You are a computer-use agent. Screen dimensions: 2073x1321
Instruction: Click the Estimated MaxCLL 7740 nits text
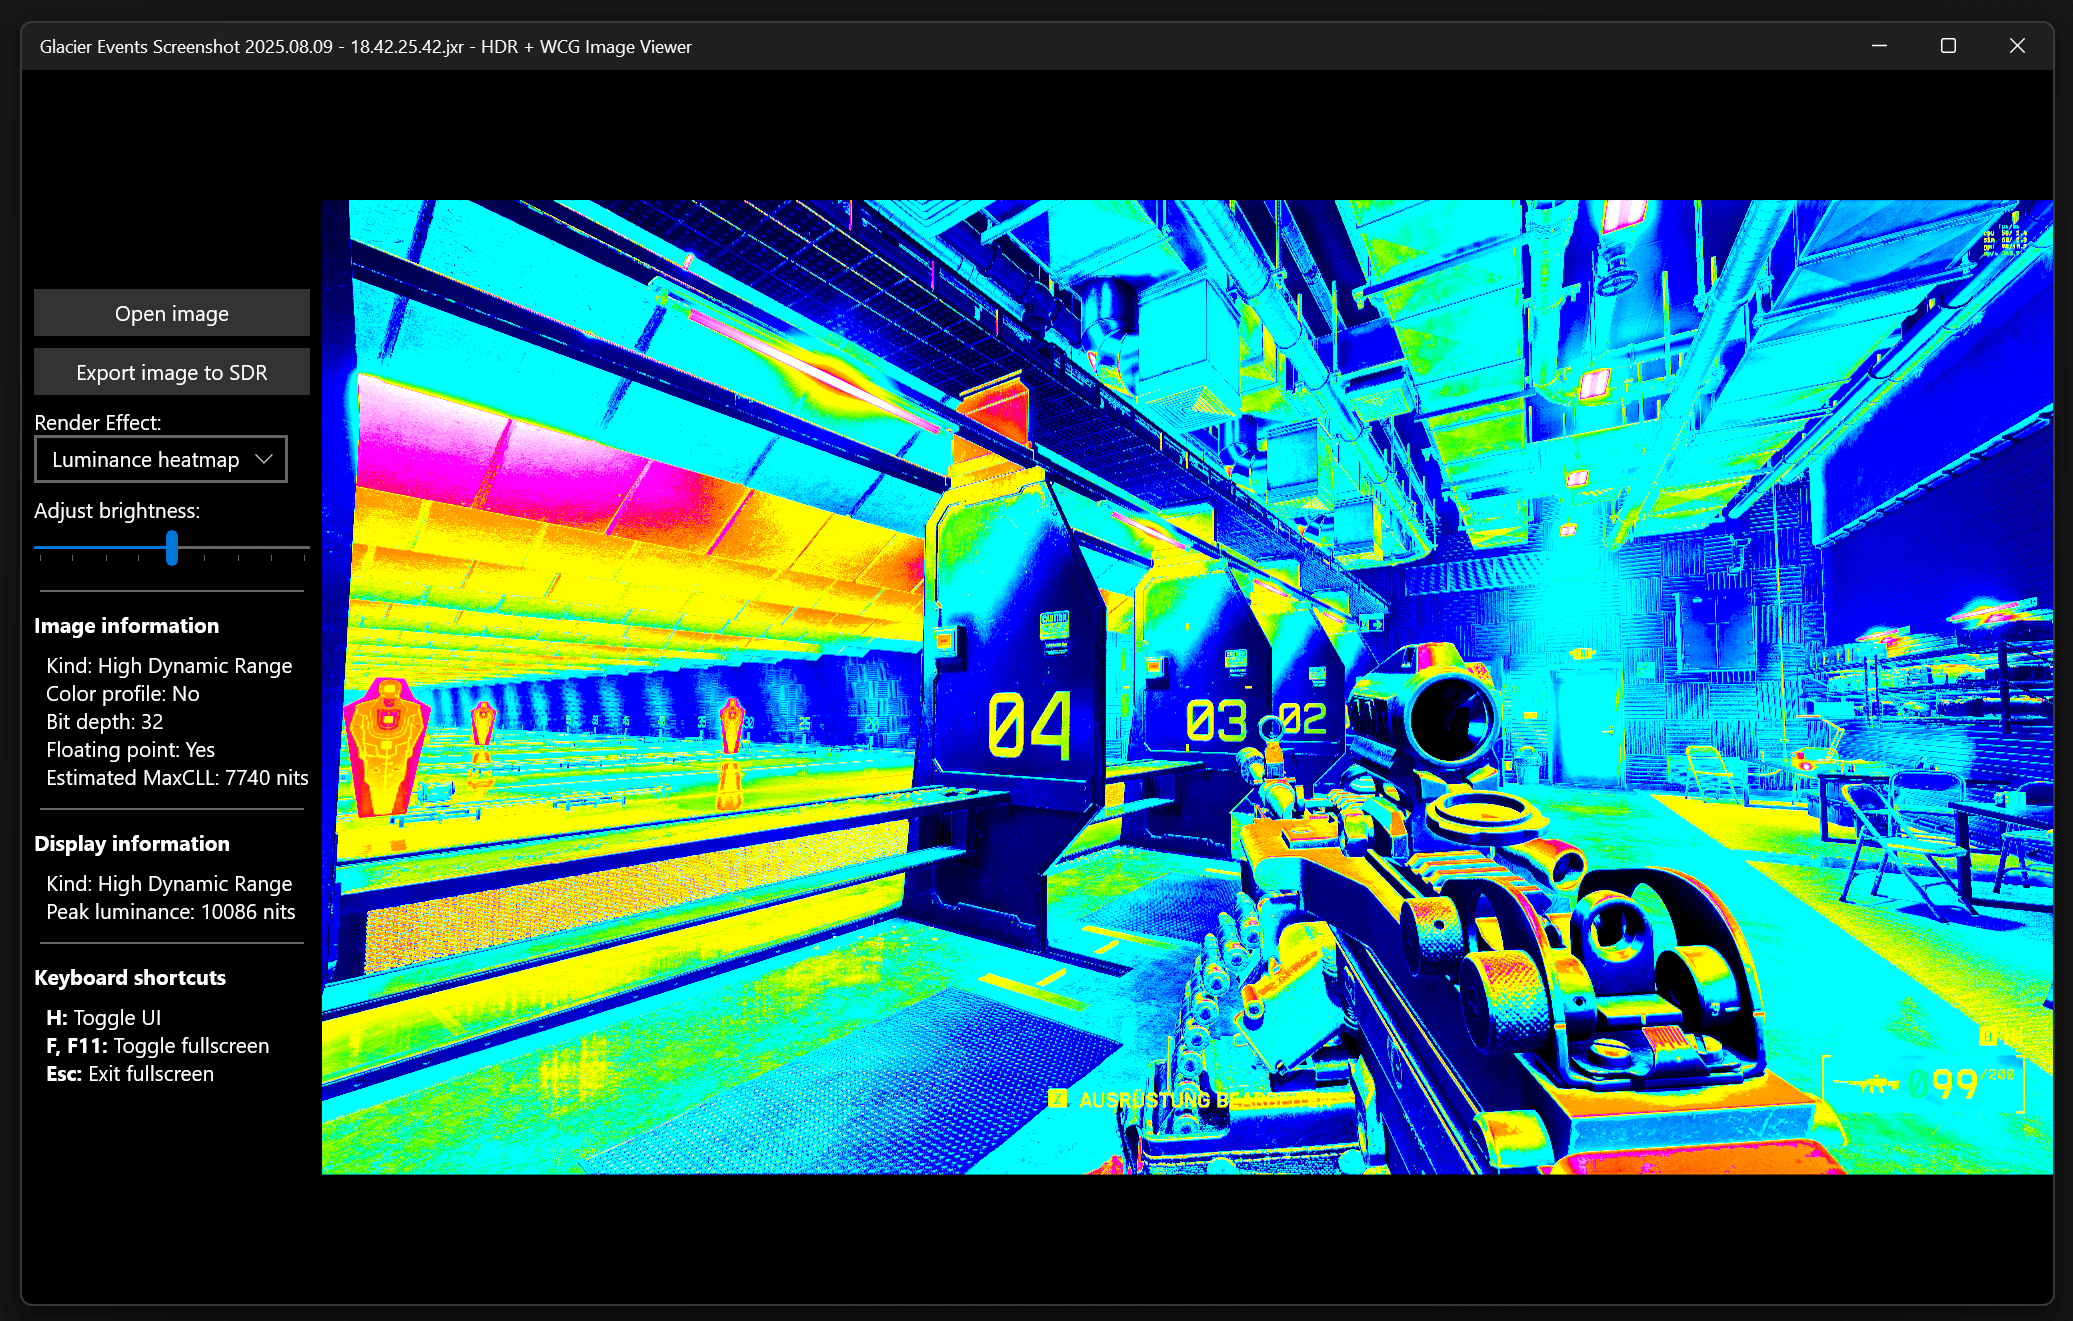(x=177, y=777)
